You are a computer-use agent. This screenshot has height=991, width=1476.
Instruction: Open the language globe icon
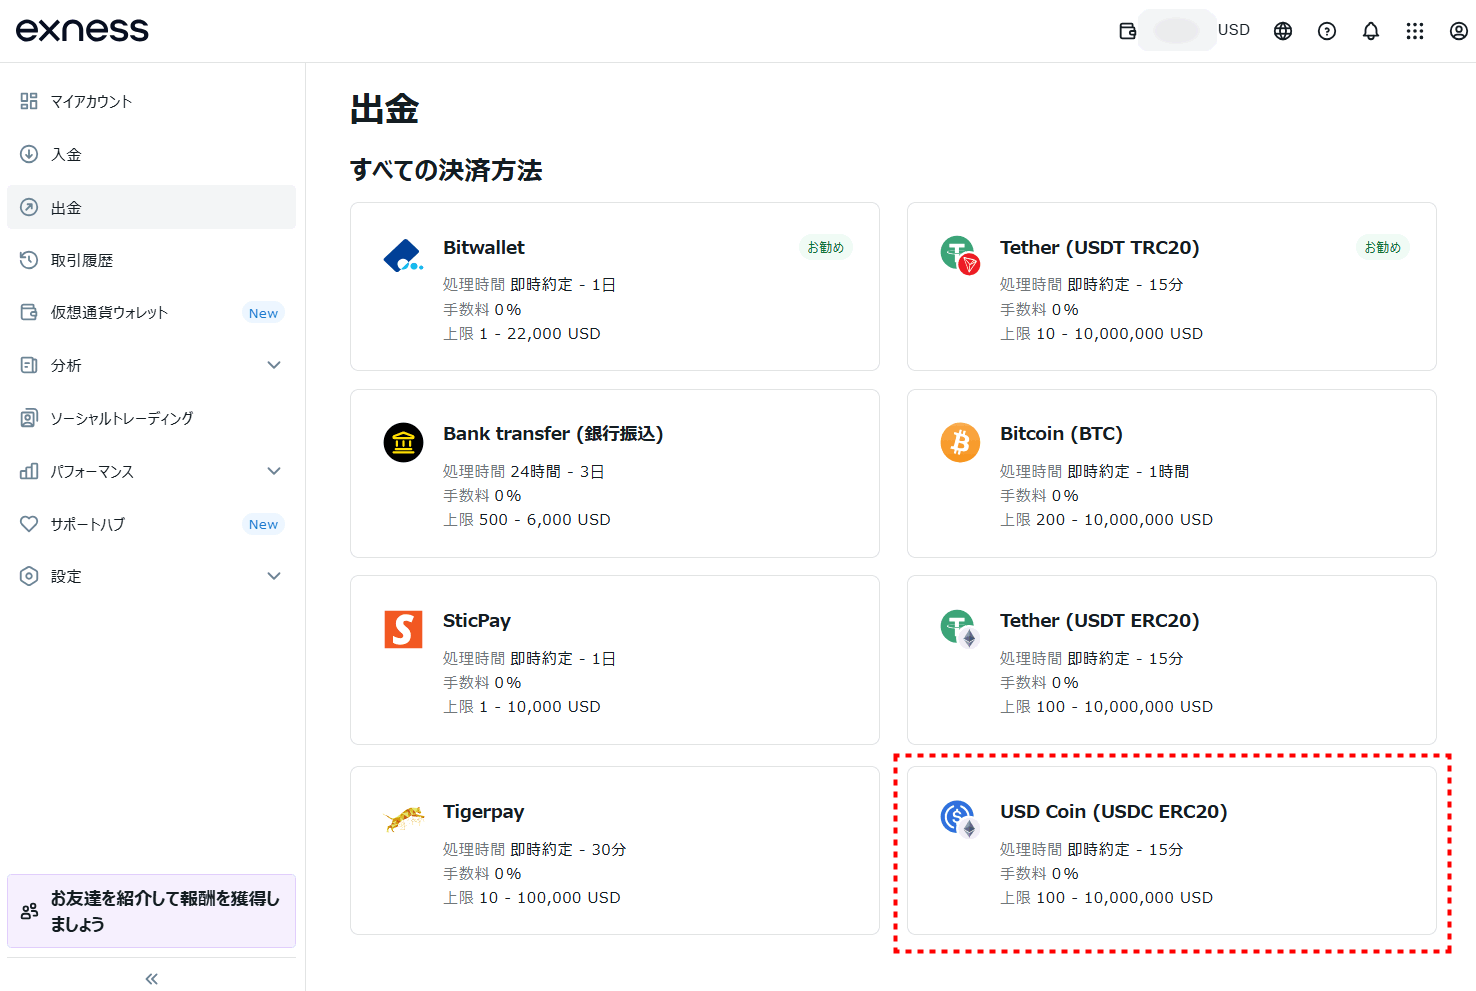click(1283, 31)
